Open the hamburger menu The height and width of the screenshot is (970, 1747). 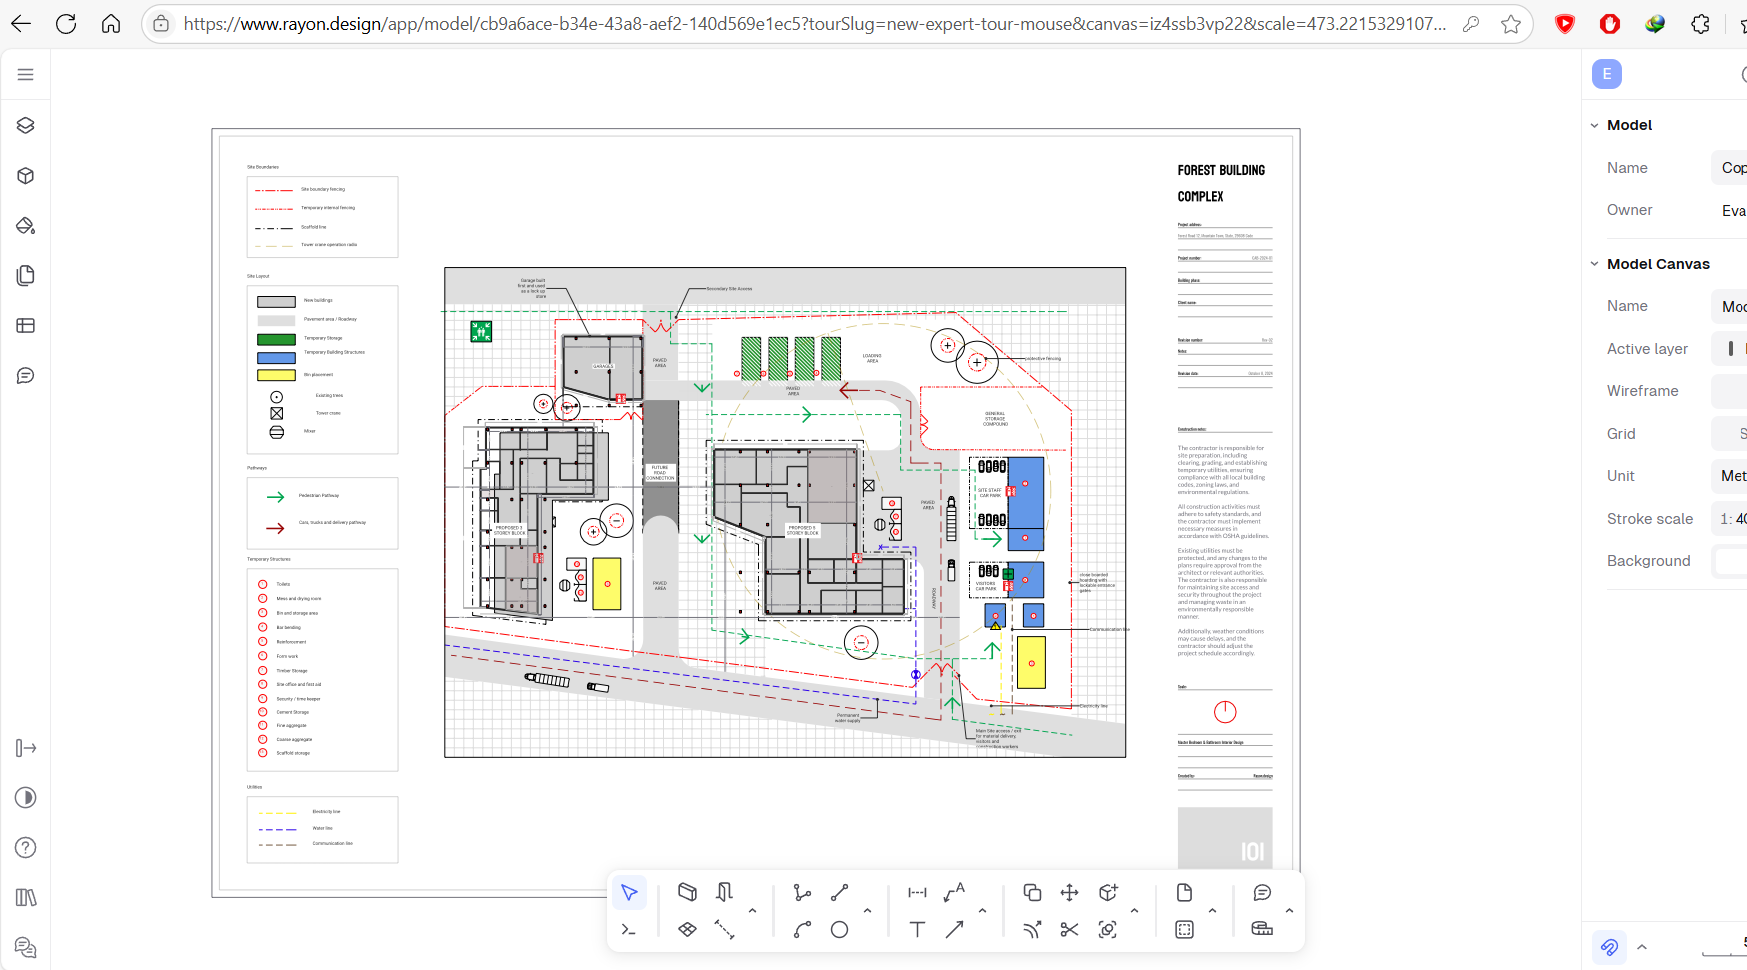point(26,74)
